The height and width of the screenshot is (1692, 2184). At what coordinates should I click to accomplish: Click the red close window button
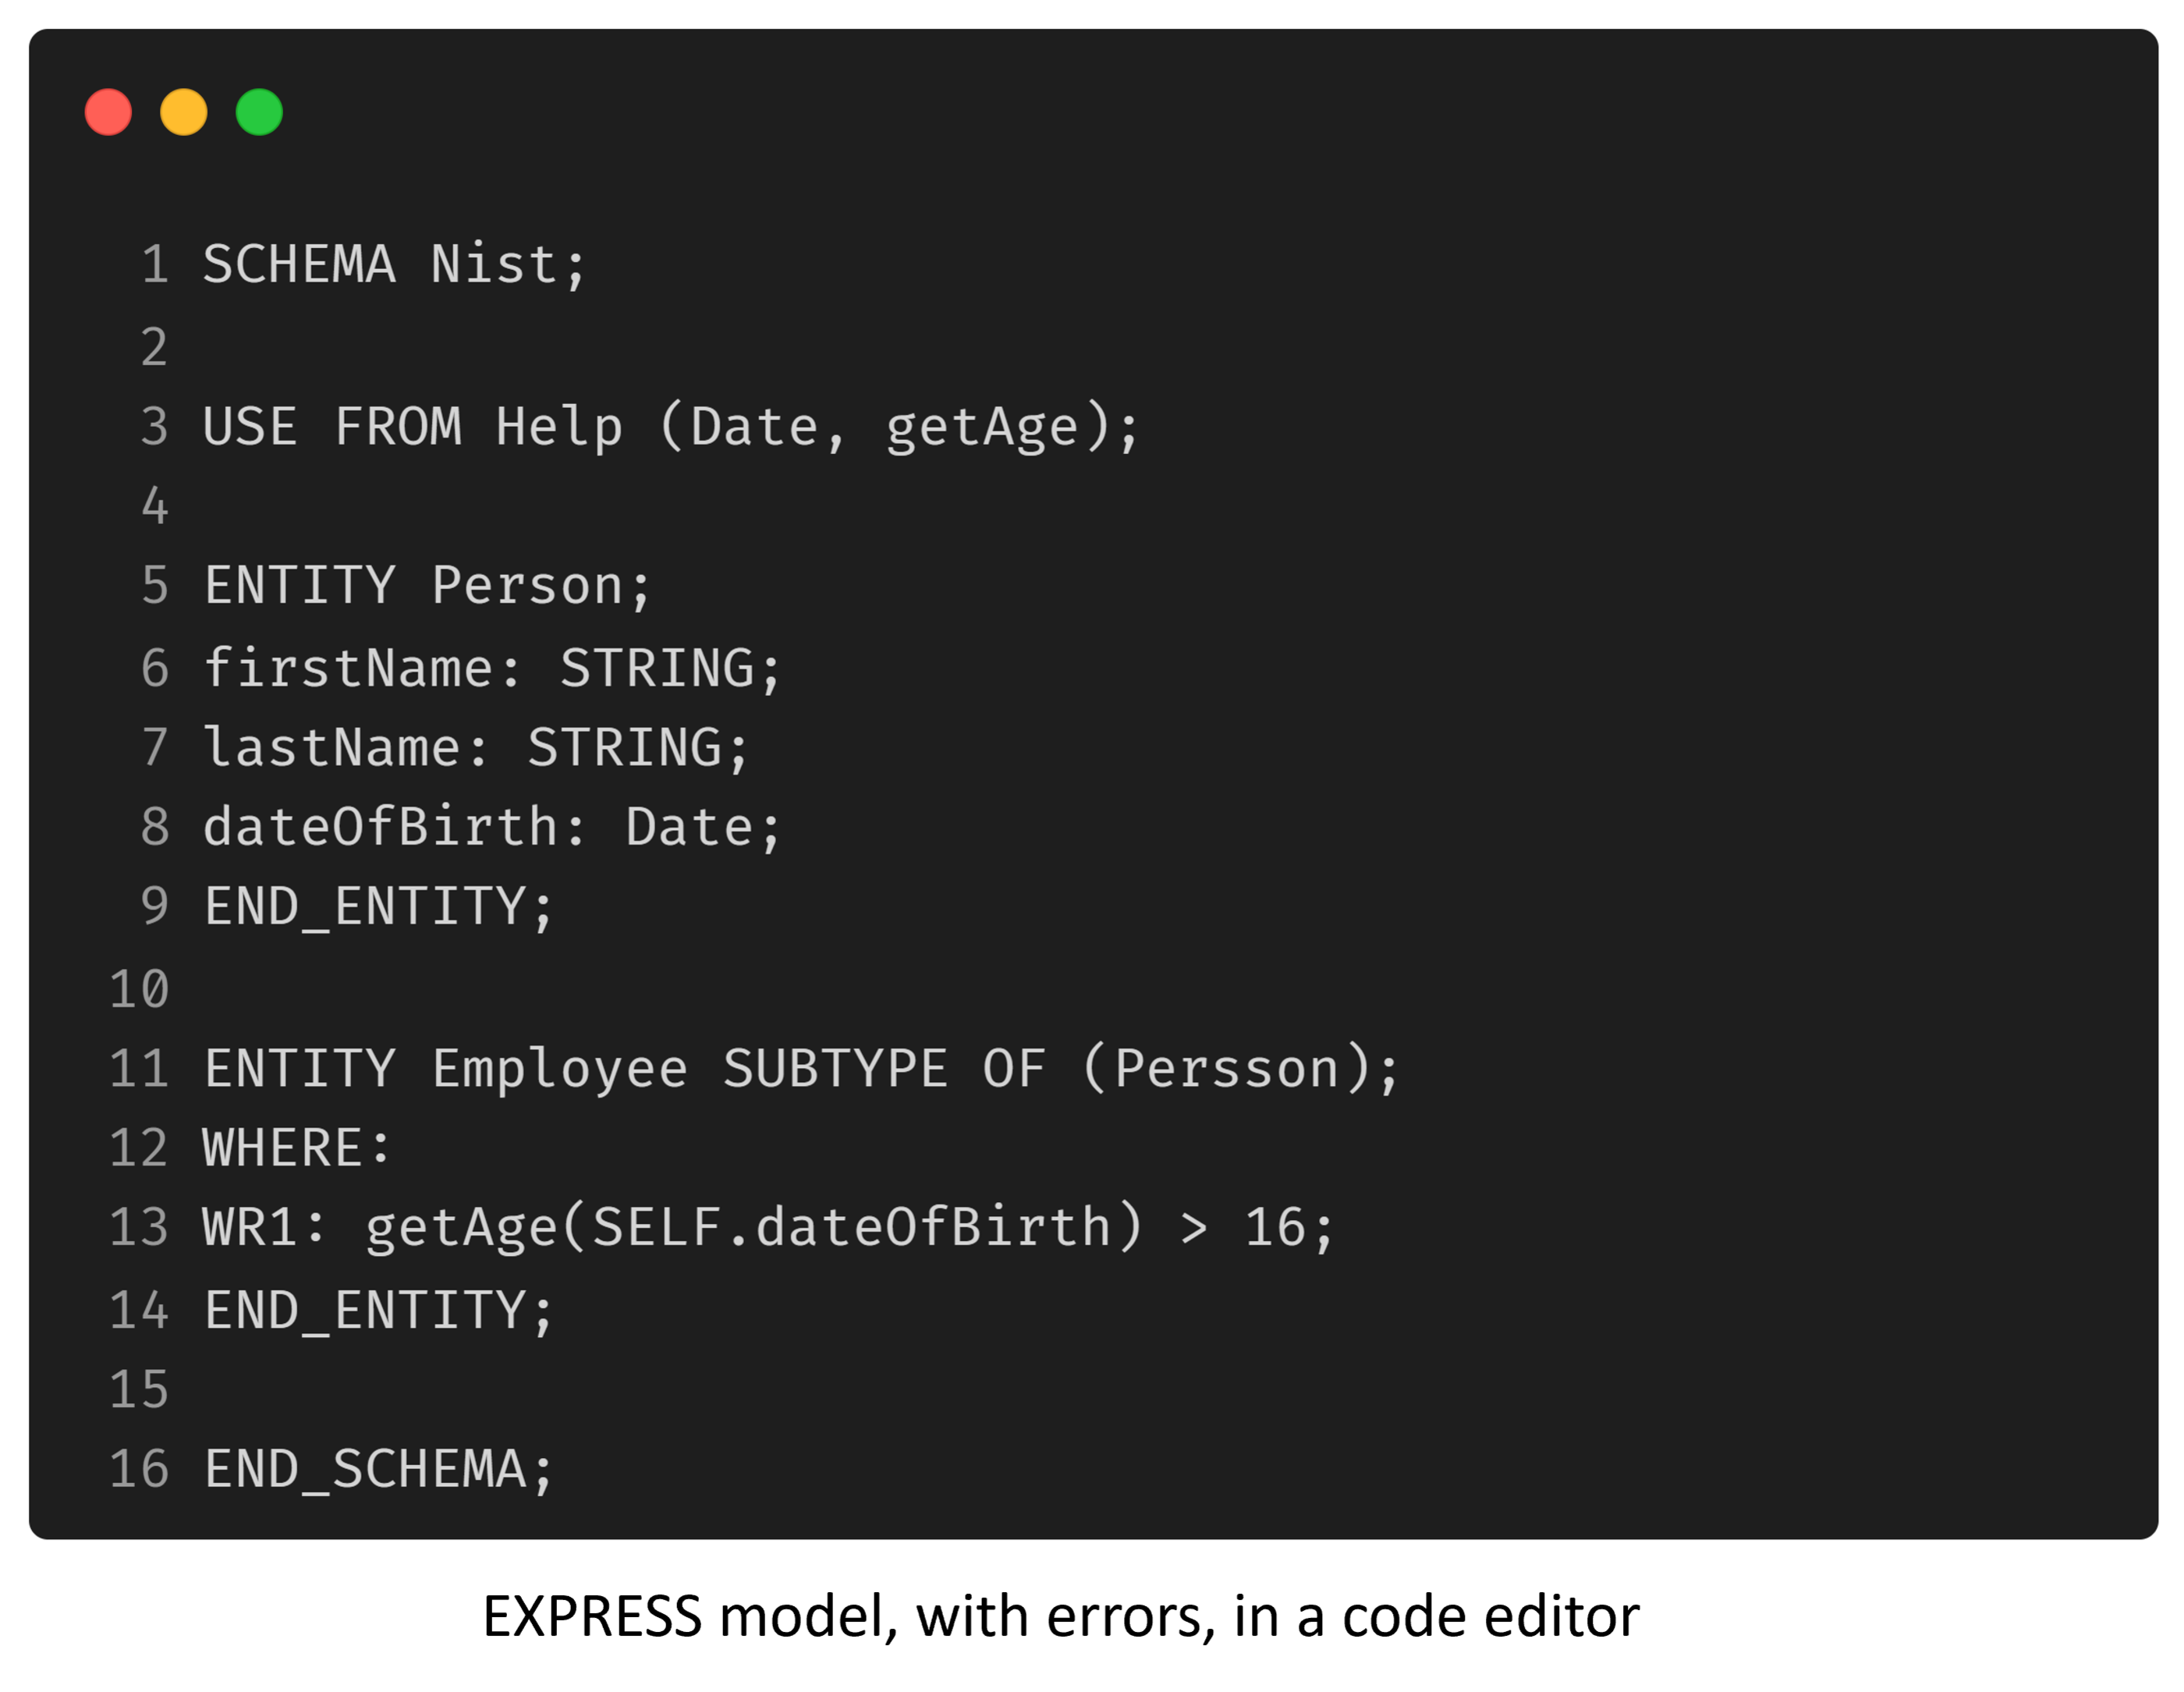[108, 112]
